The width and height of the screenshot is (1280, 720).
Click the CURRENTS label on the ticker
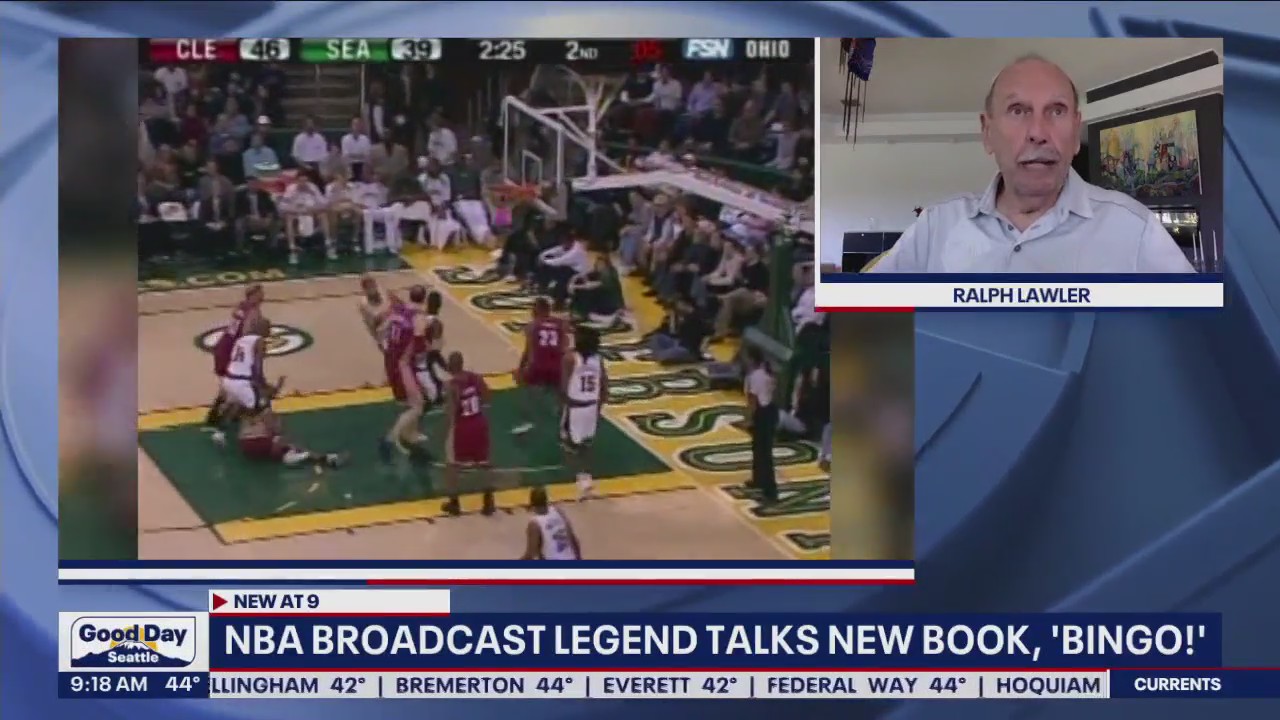click(x=1177, y=684)
